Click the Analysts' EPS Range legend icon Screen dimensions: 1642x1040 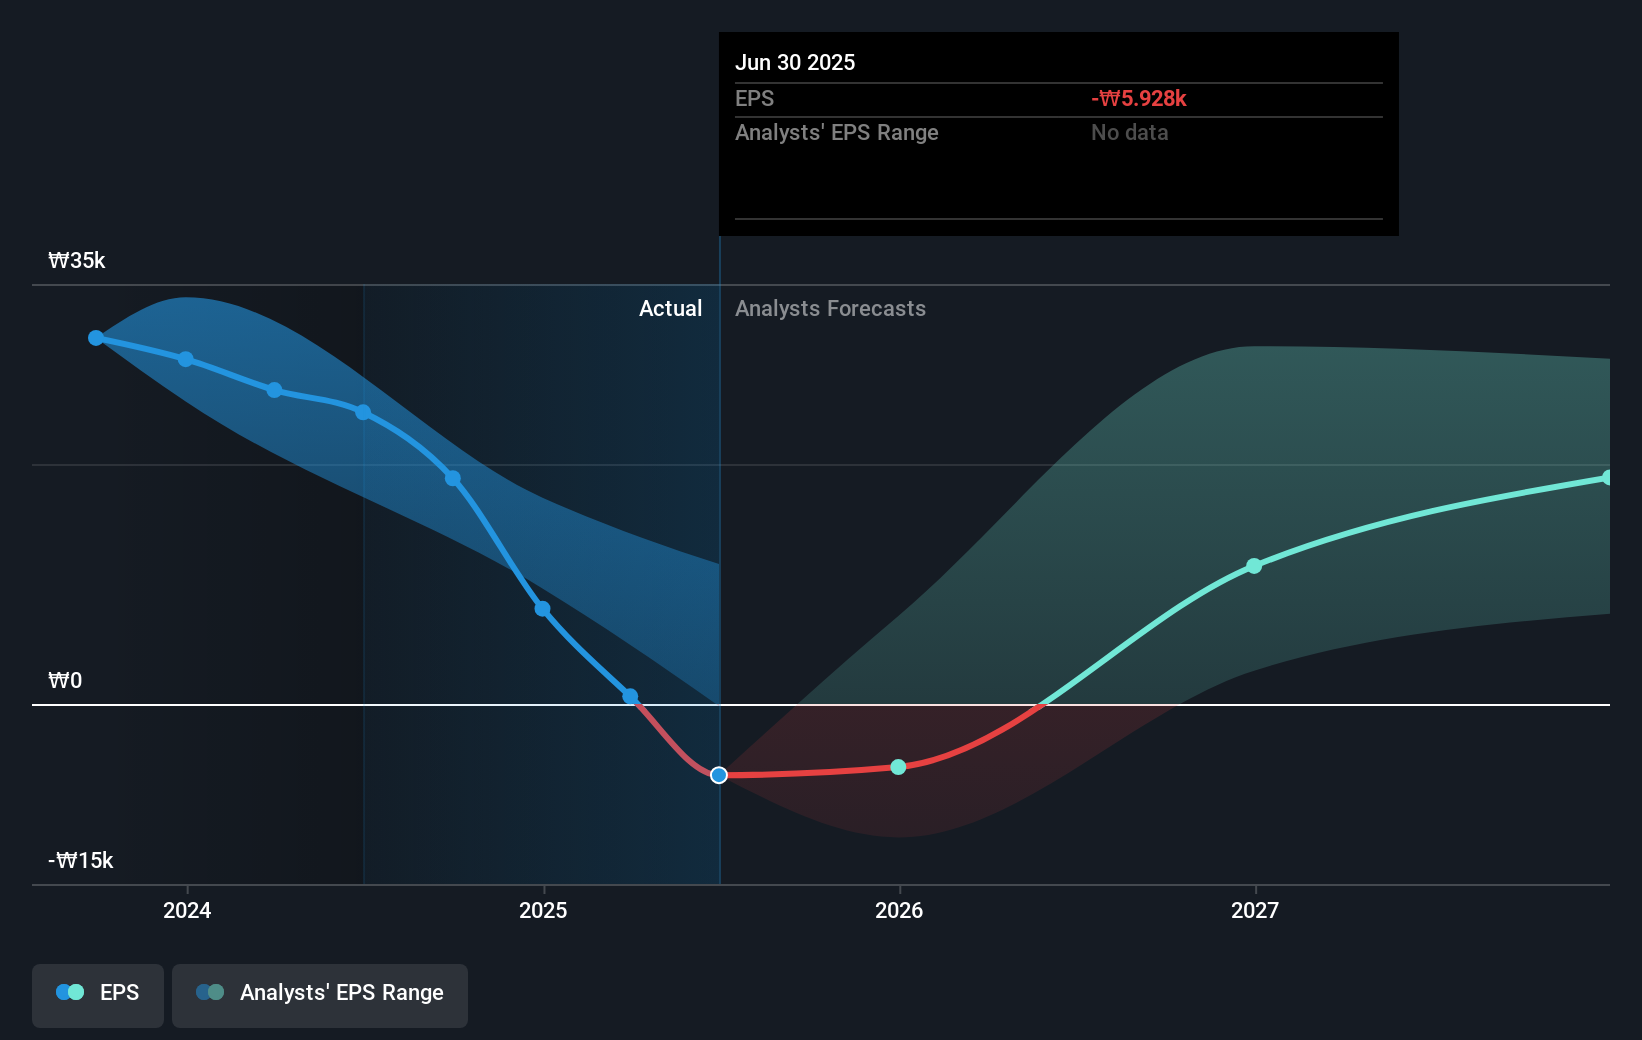[x=211, y=992]
